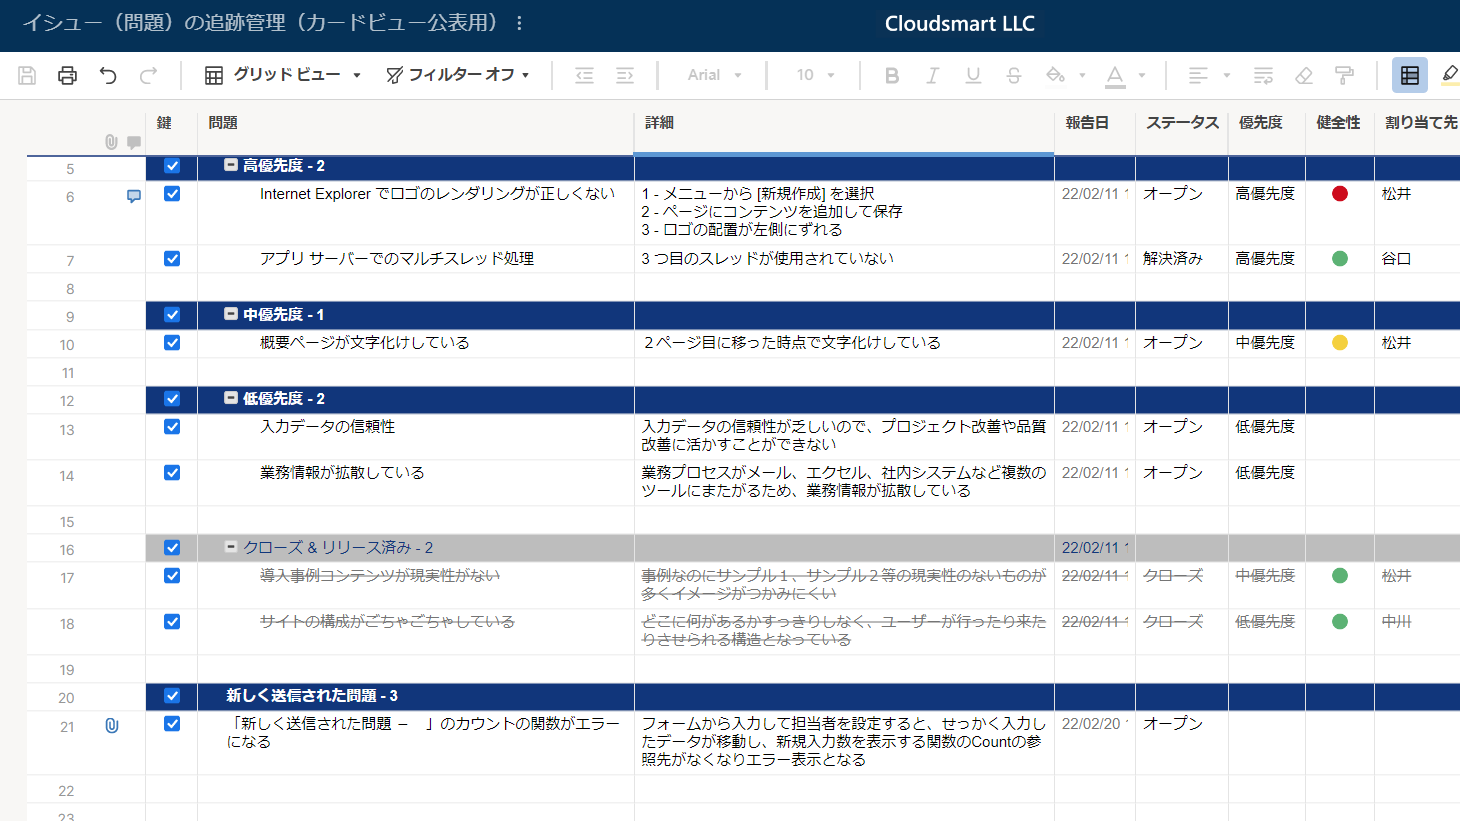Screen dimensions: 1460x821
Task: Open the attachment on row 21
Action: tap(112, 726)
